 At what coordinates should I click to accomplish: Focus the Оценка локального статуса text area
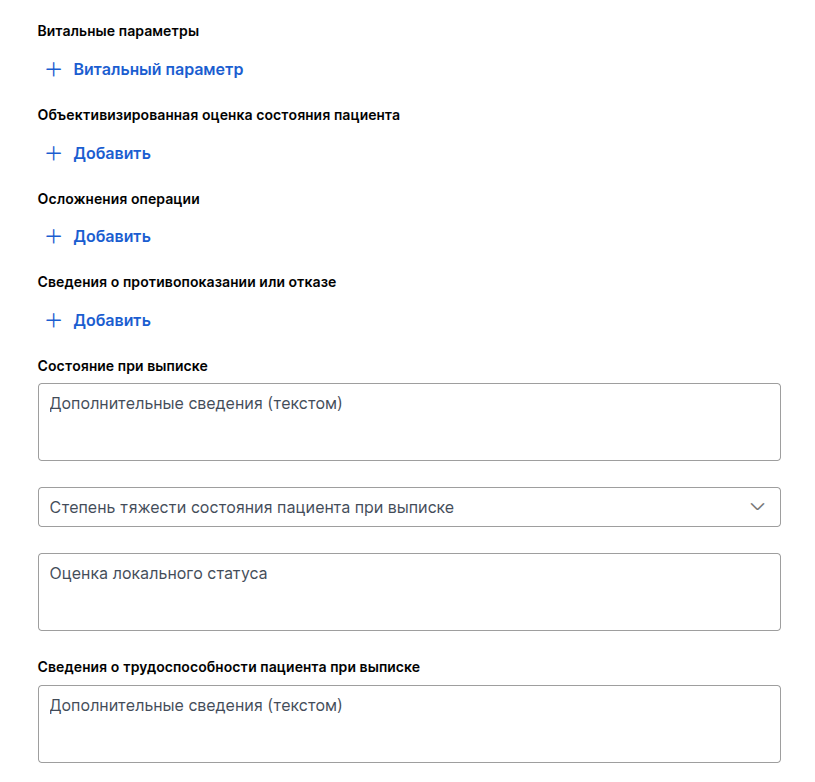pyautogui.click(x=409, y=592)
